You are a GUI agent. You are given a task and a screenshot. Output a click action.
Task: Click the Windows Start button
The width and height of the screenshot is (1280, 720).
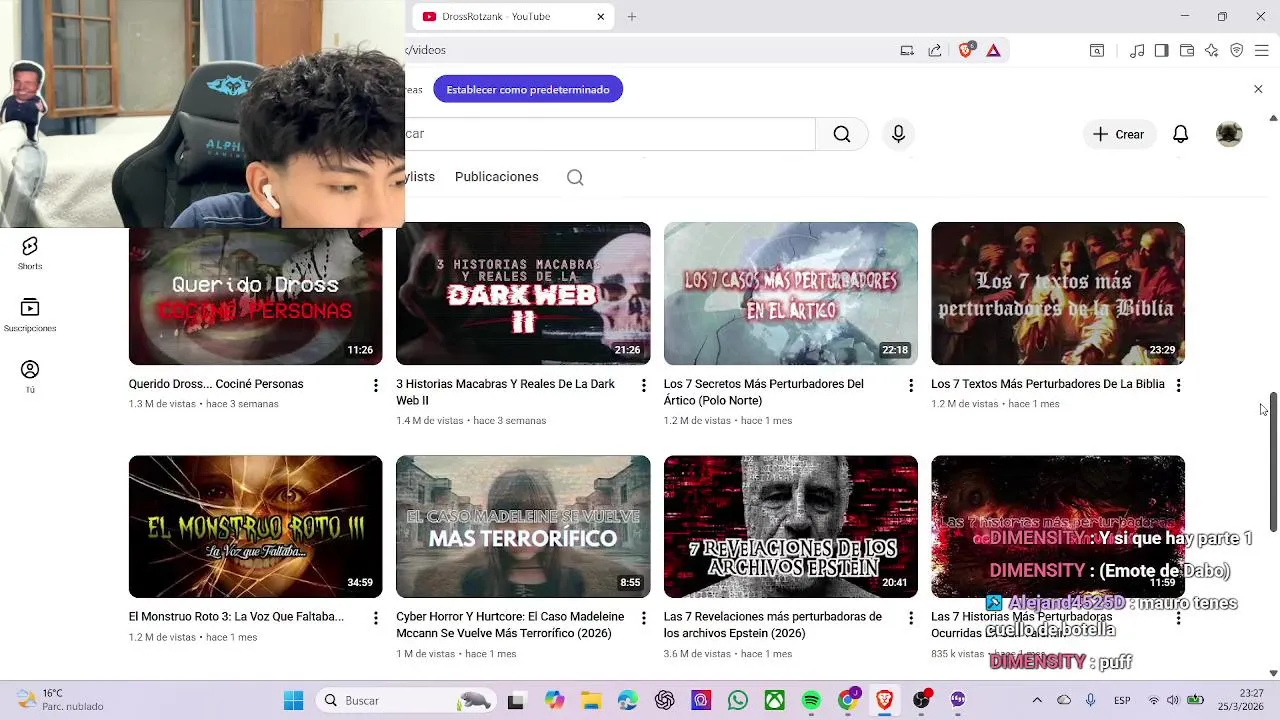coord(293,700)
